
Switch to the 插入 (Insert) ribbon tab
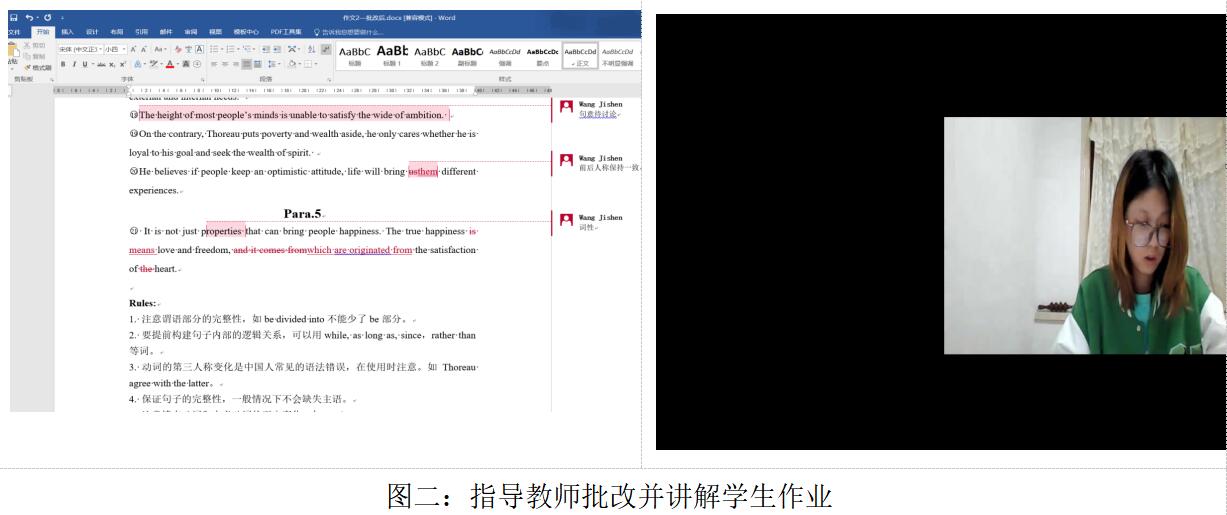[67, 32]
